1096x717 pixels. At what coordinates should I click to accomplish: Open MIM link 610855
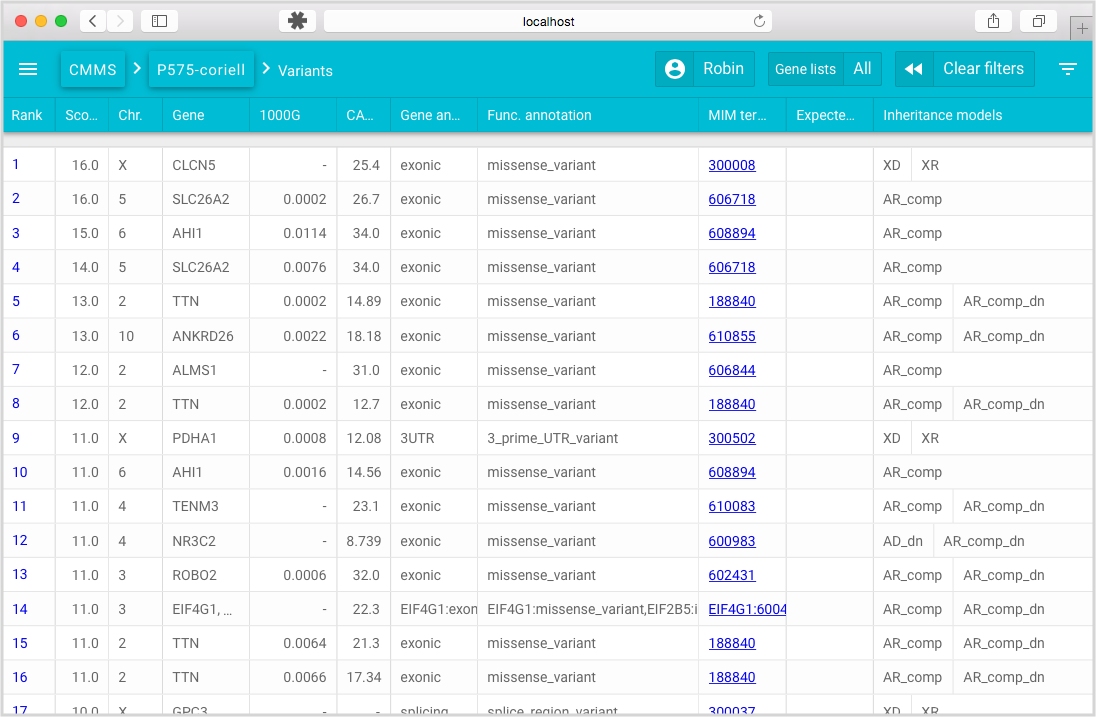coord(732,336)
